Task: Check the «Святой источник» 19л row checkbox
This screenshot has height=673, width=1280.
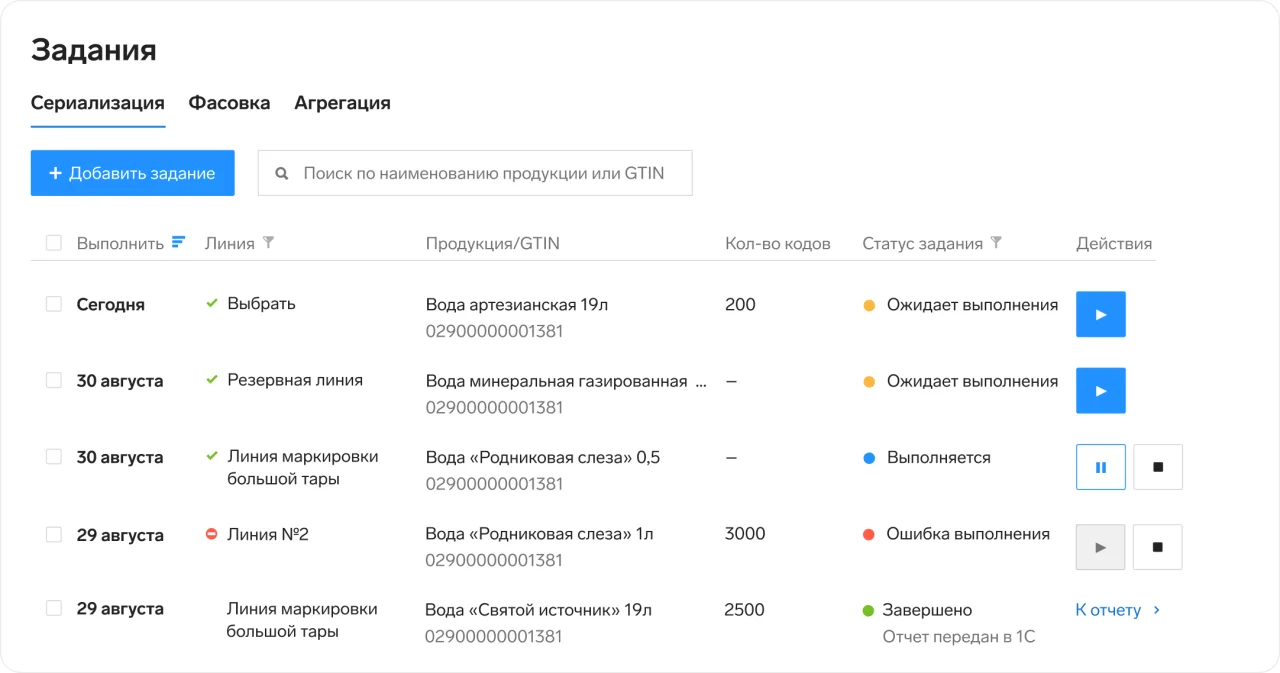Action: (x=54, y=608)
